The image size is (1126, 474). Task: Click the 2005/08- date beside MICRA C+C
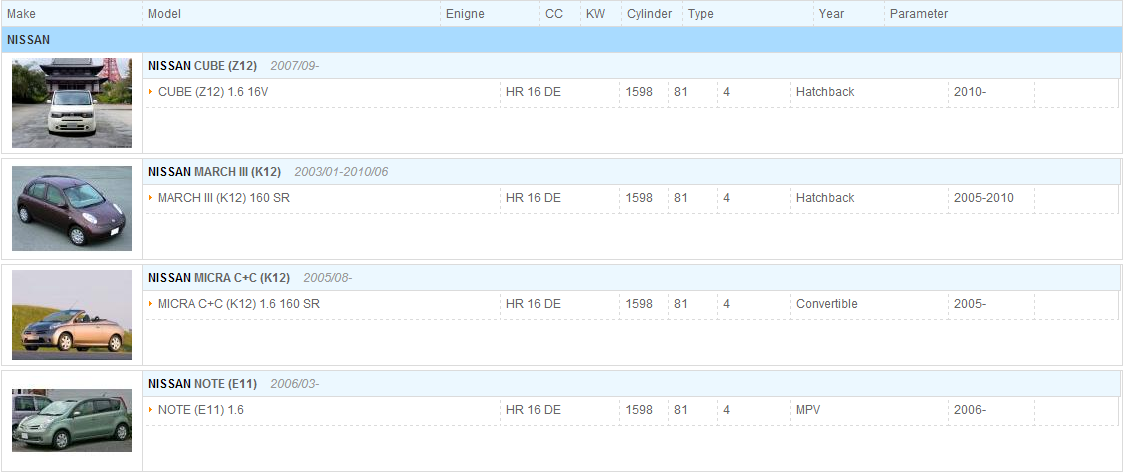[x=327, y=278]
